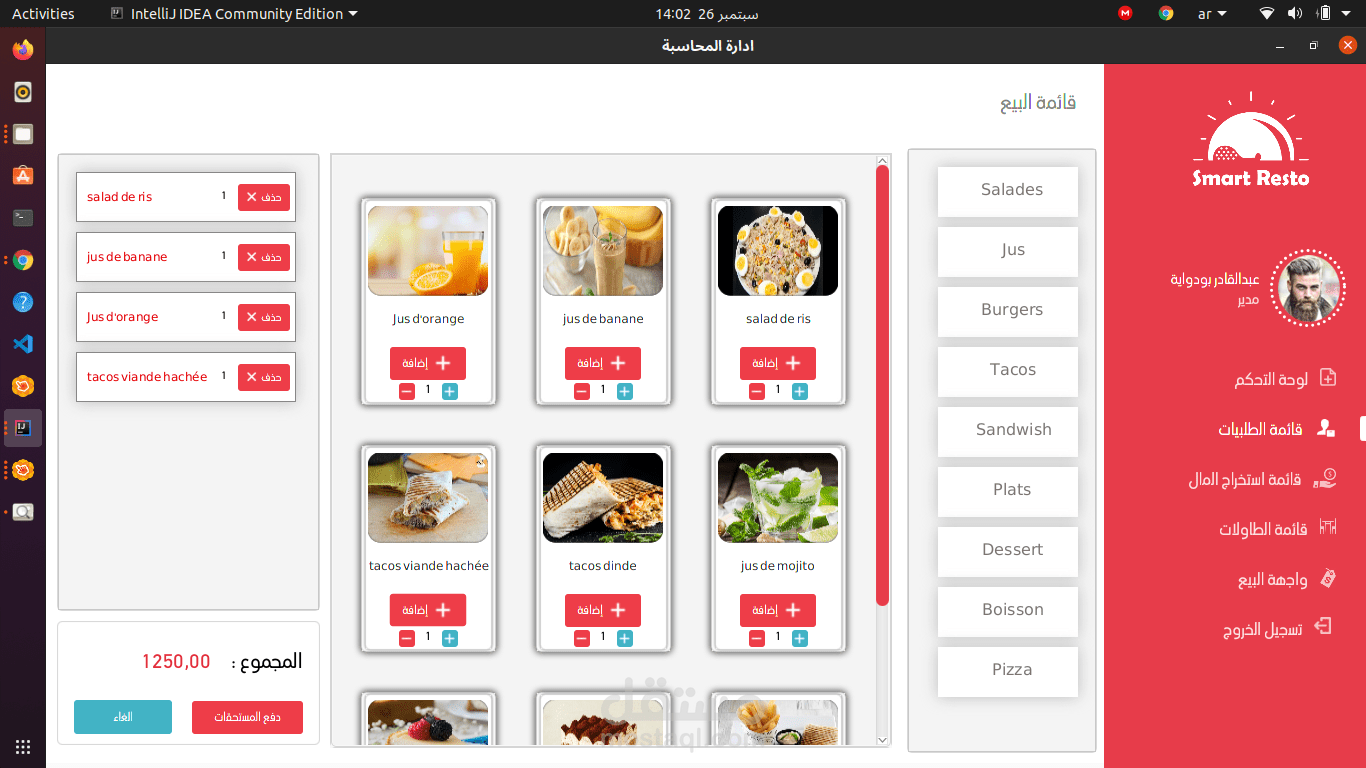
Task: Decrease quantity for salad de ris
Action: tap(757, 392)
